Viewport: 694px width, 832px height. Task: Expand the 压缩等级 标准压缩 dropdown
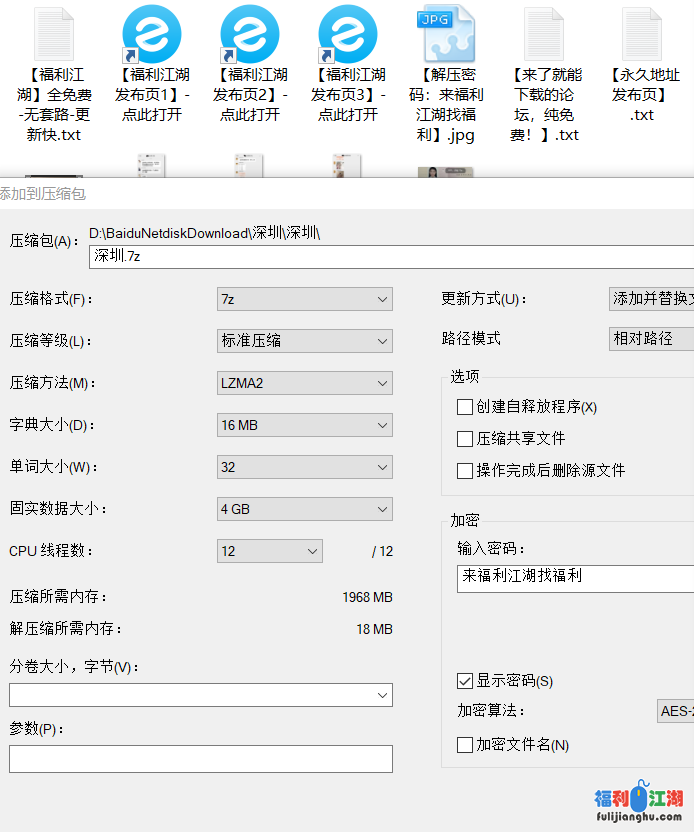pyautogui.click(x=304, y=341)
